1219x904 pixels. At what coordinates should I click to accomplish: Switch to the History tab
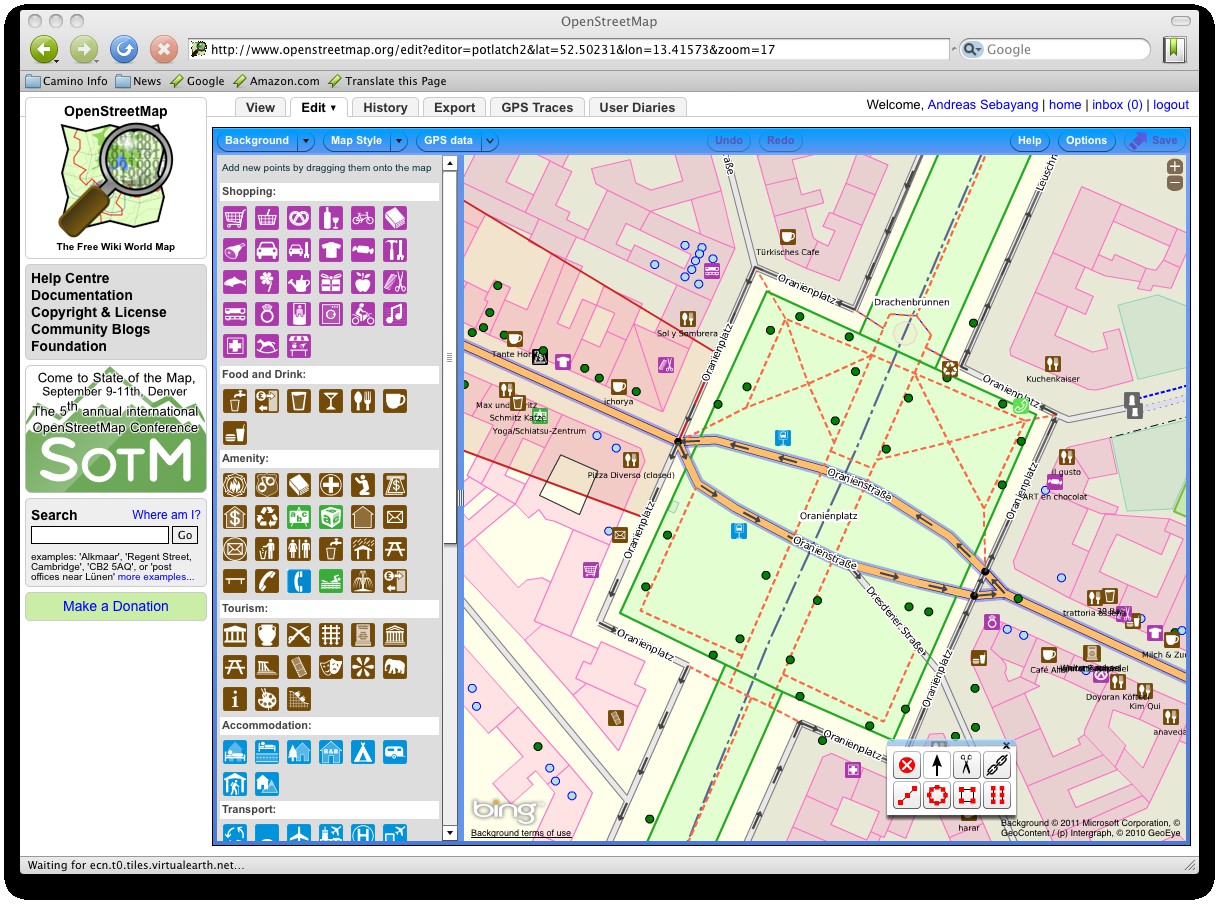[385, 107]
